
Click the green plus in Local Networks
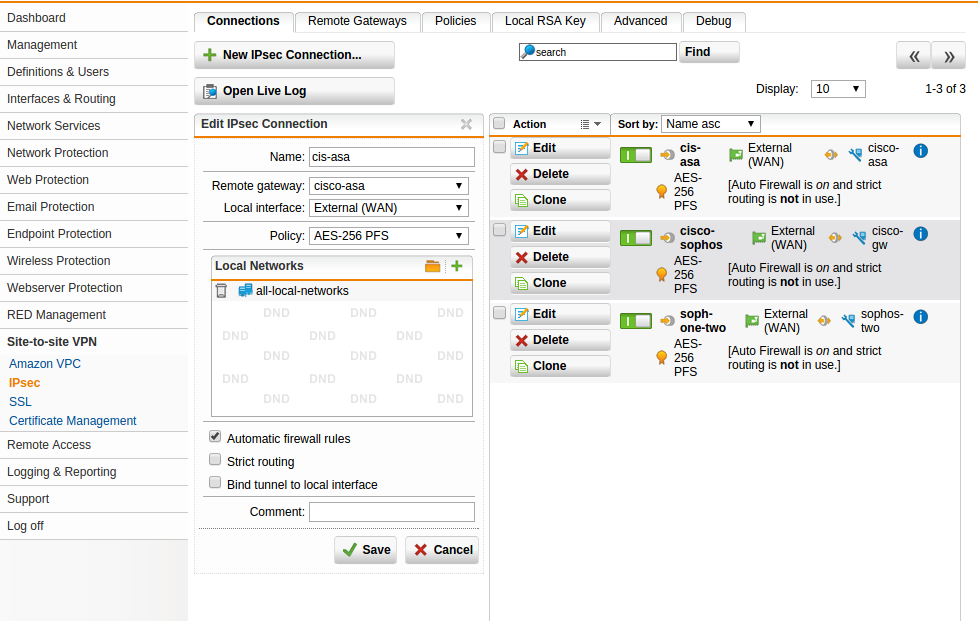click(457, 266)
